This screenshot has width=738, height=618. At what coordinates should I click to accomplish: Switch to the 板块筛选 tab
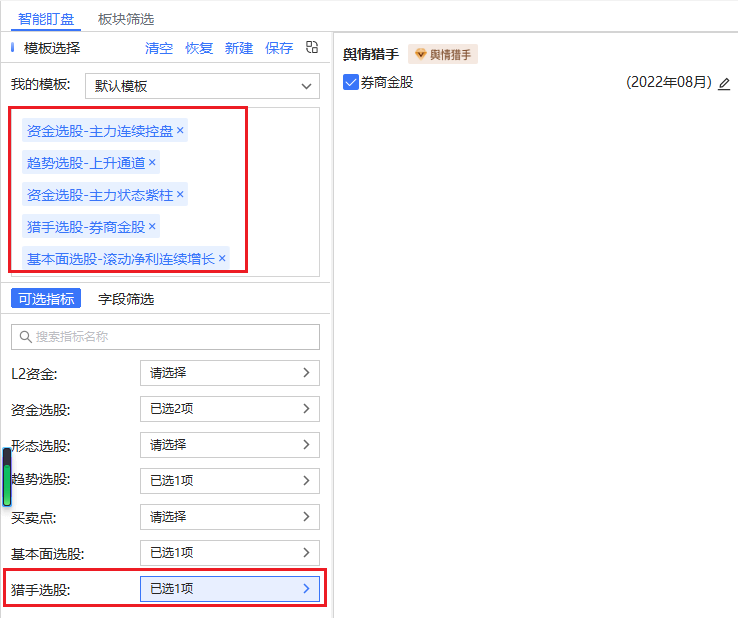pyautogui.click(x=126, y=19)
